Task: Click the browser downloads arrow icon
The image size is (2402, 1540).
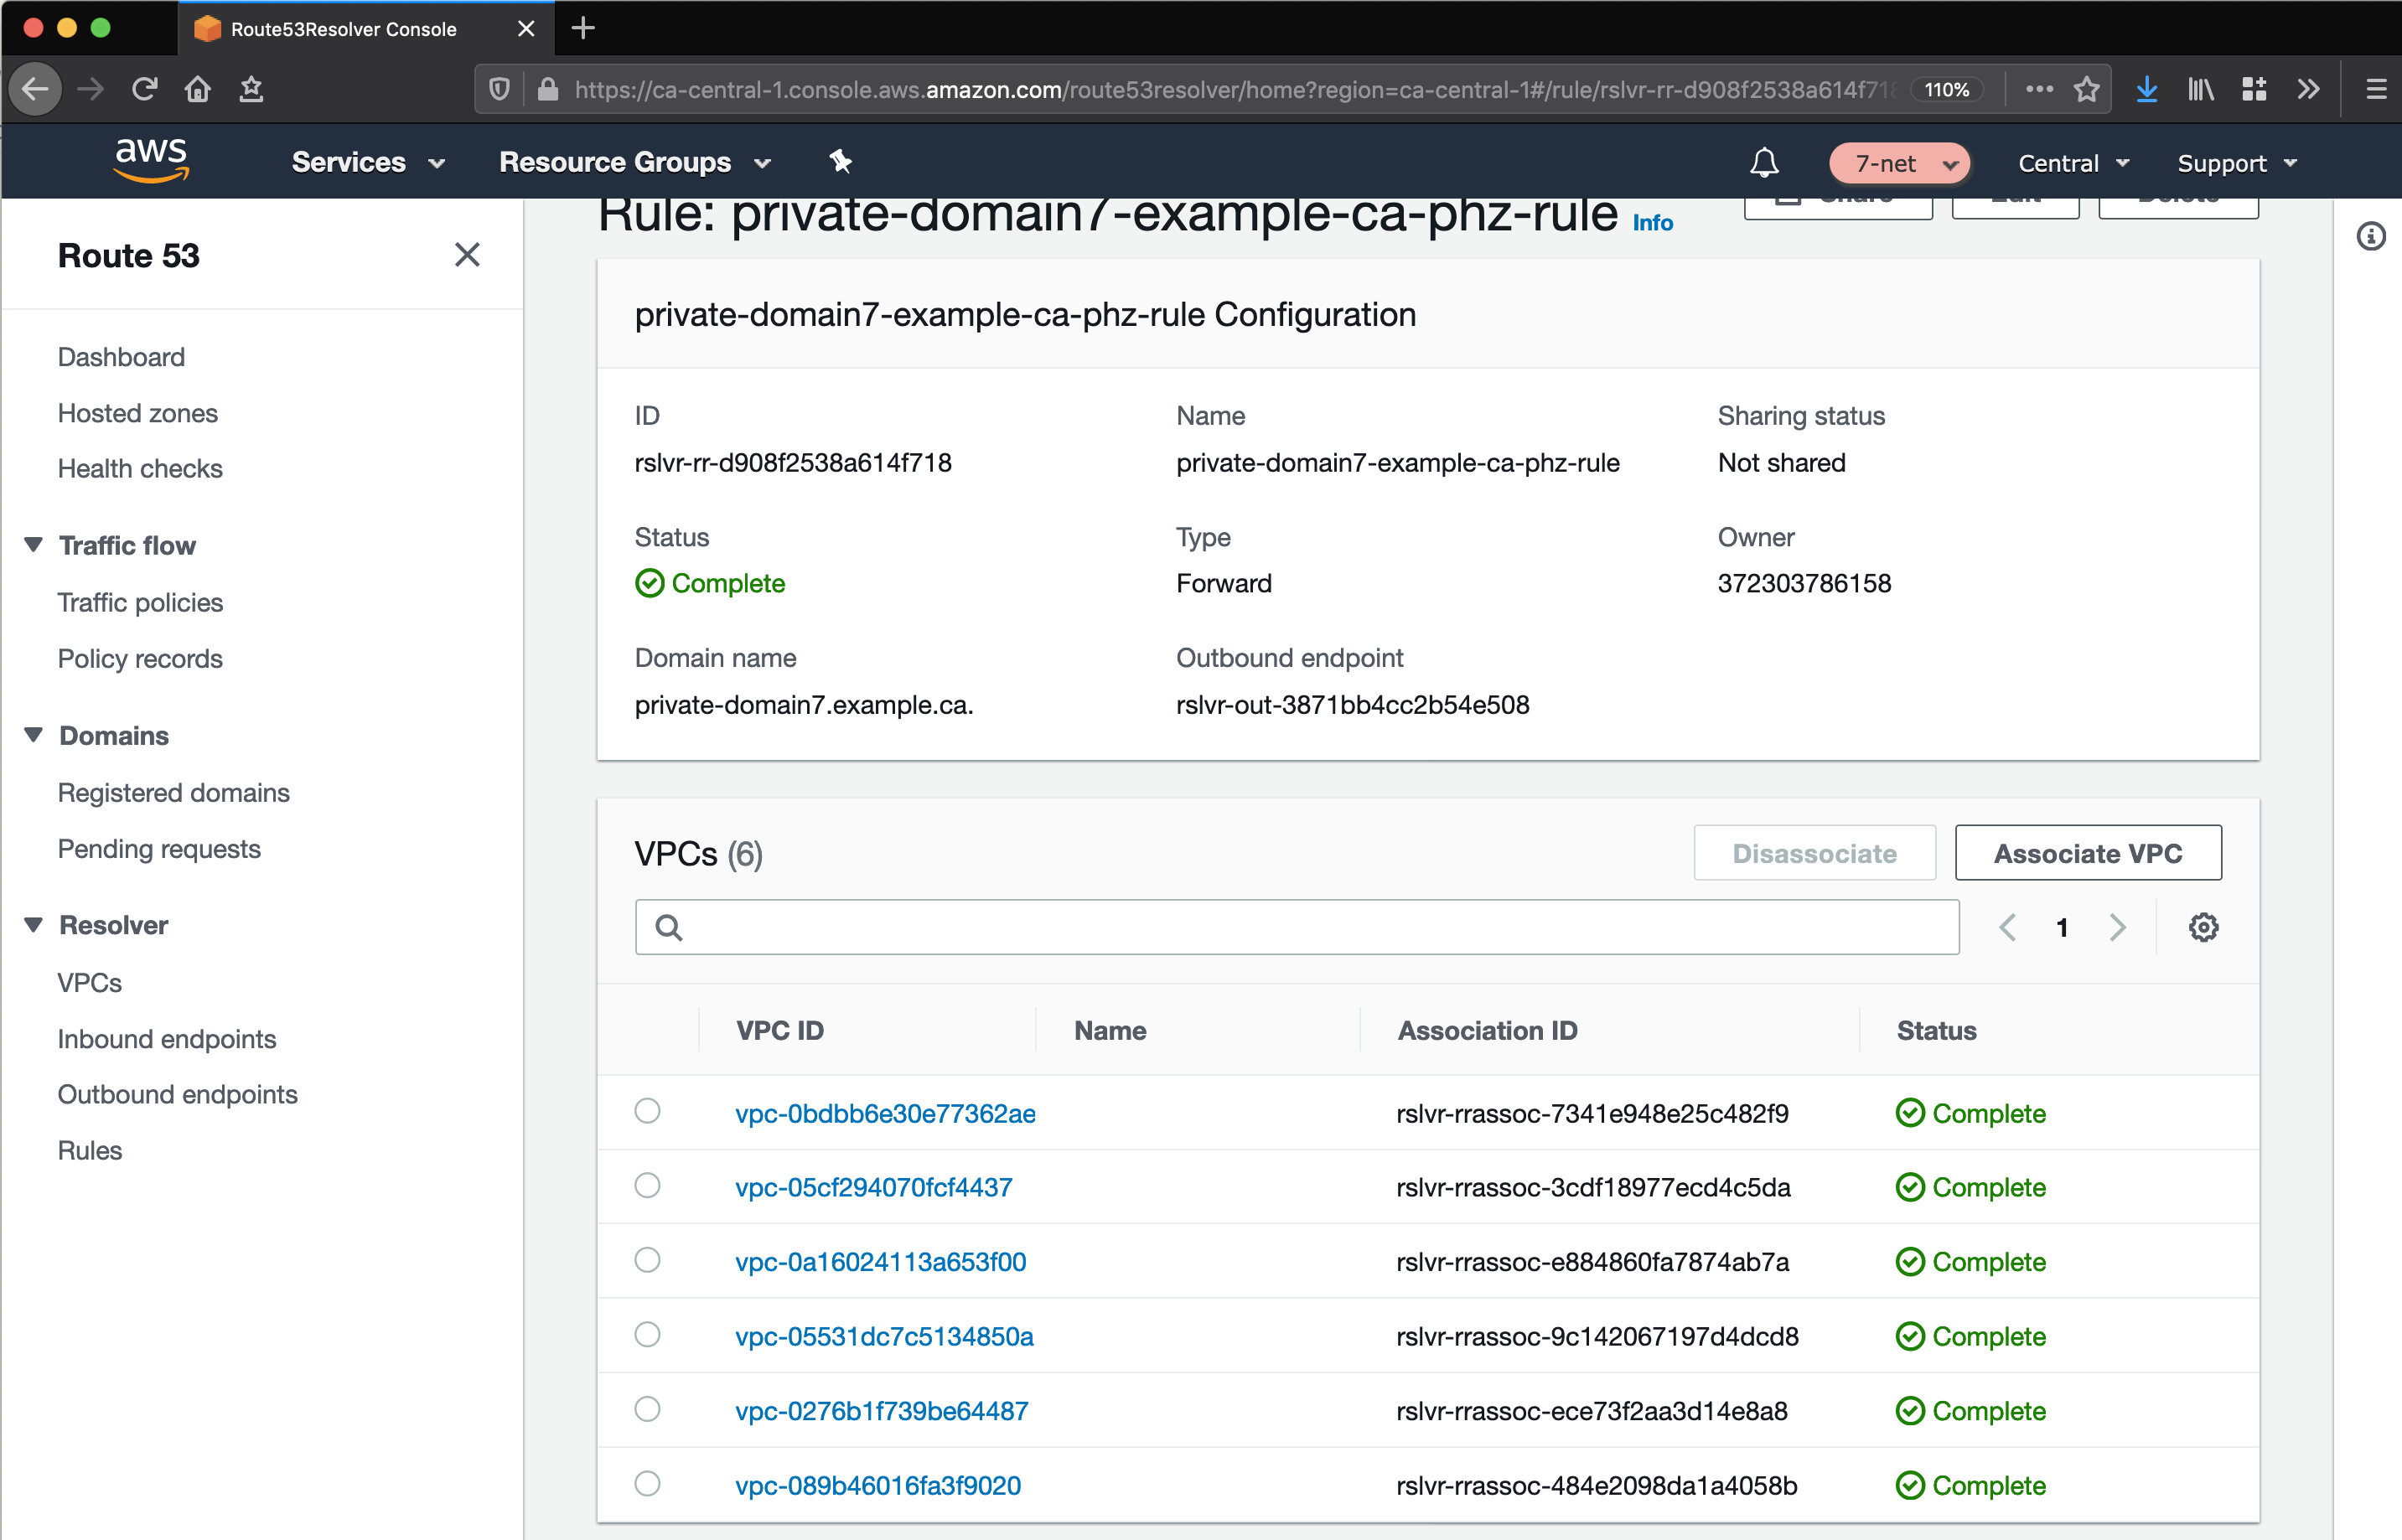Action: [2146, 89]
